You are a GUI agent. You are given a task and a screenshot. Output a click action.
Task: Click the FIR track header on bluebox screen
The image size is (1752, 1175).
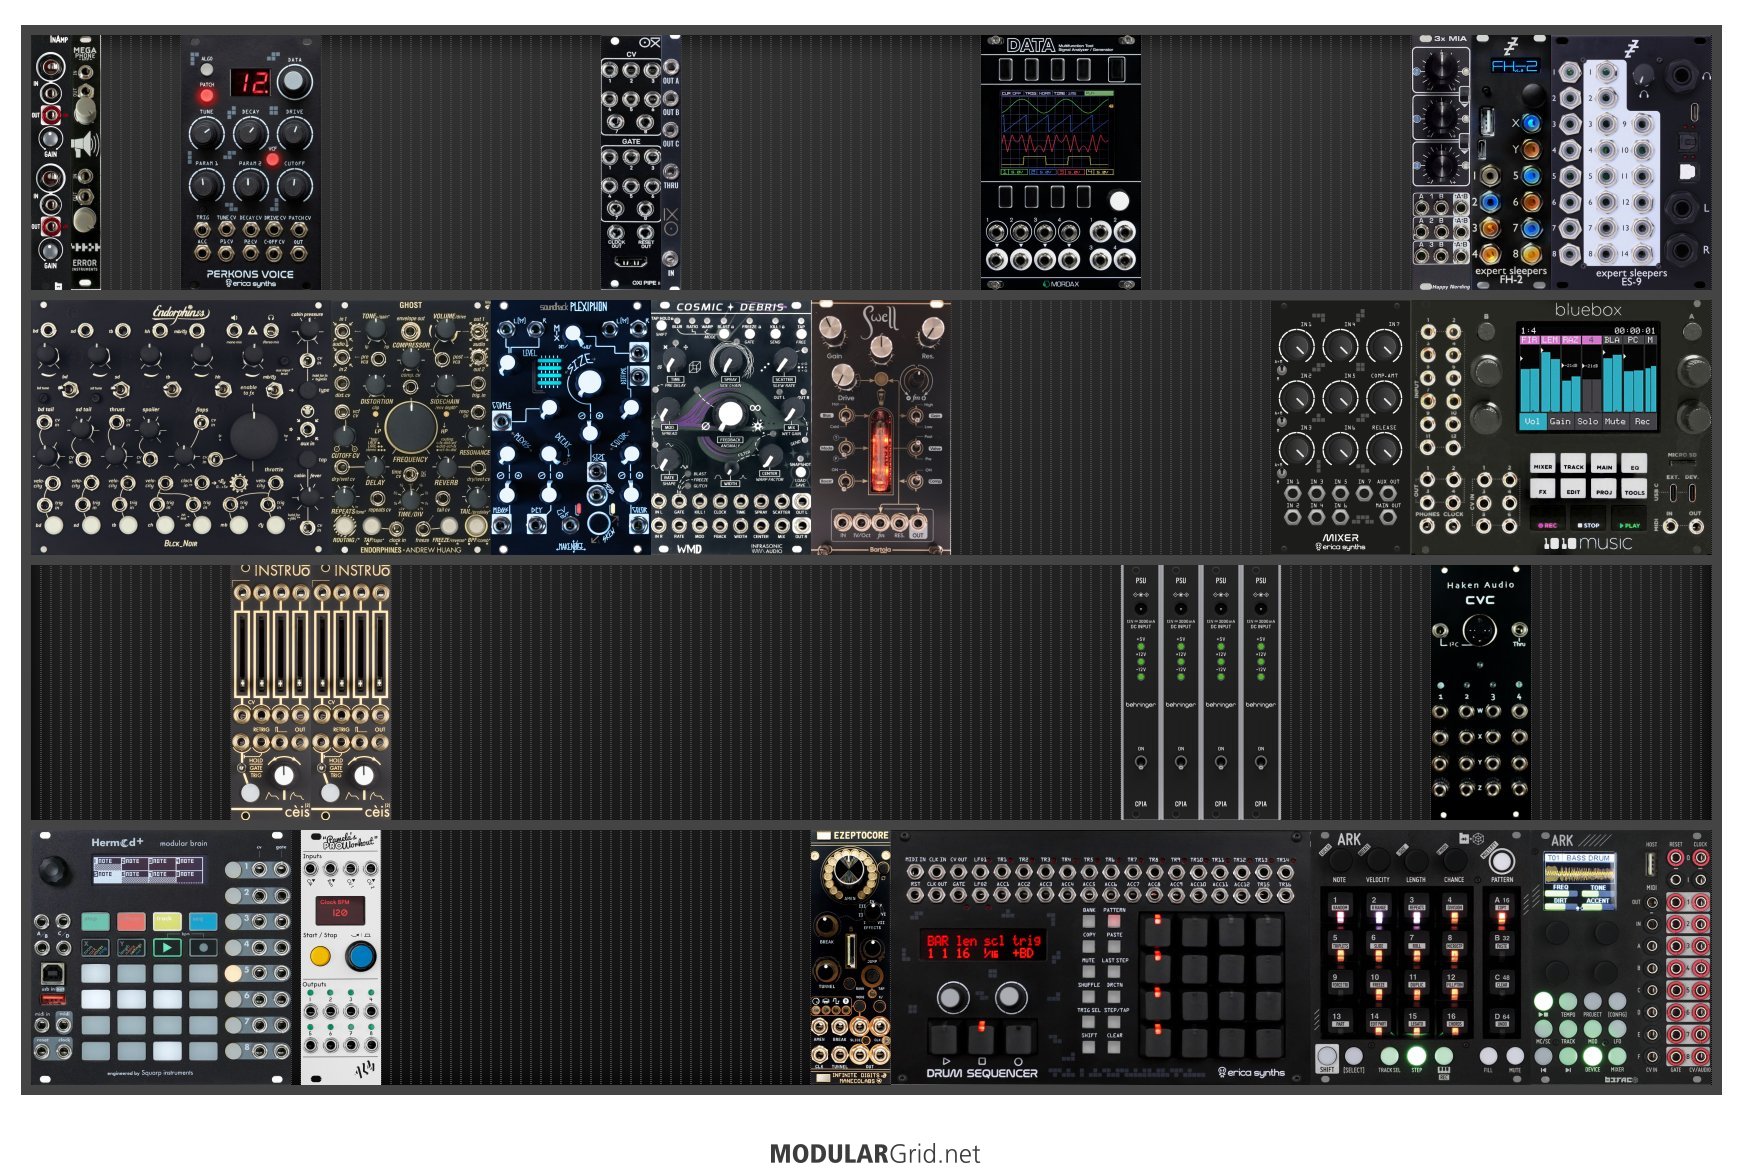click(1529, 340)
